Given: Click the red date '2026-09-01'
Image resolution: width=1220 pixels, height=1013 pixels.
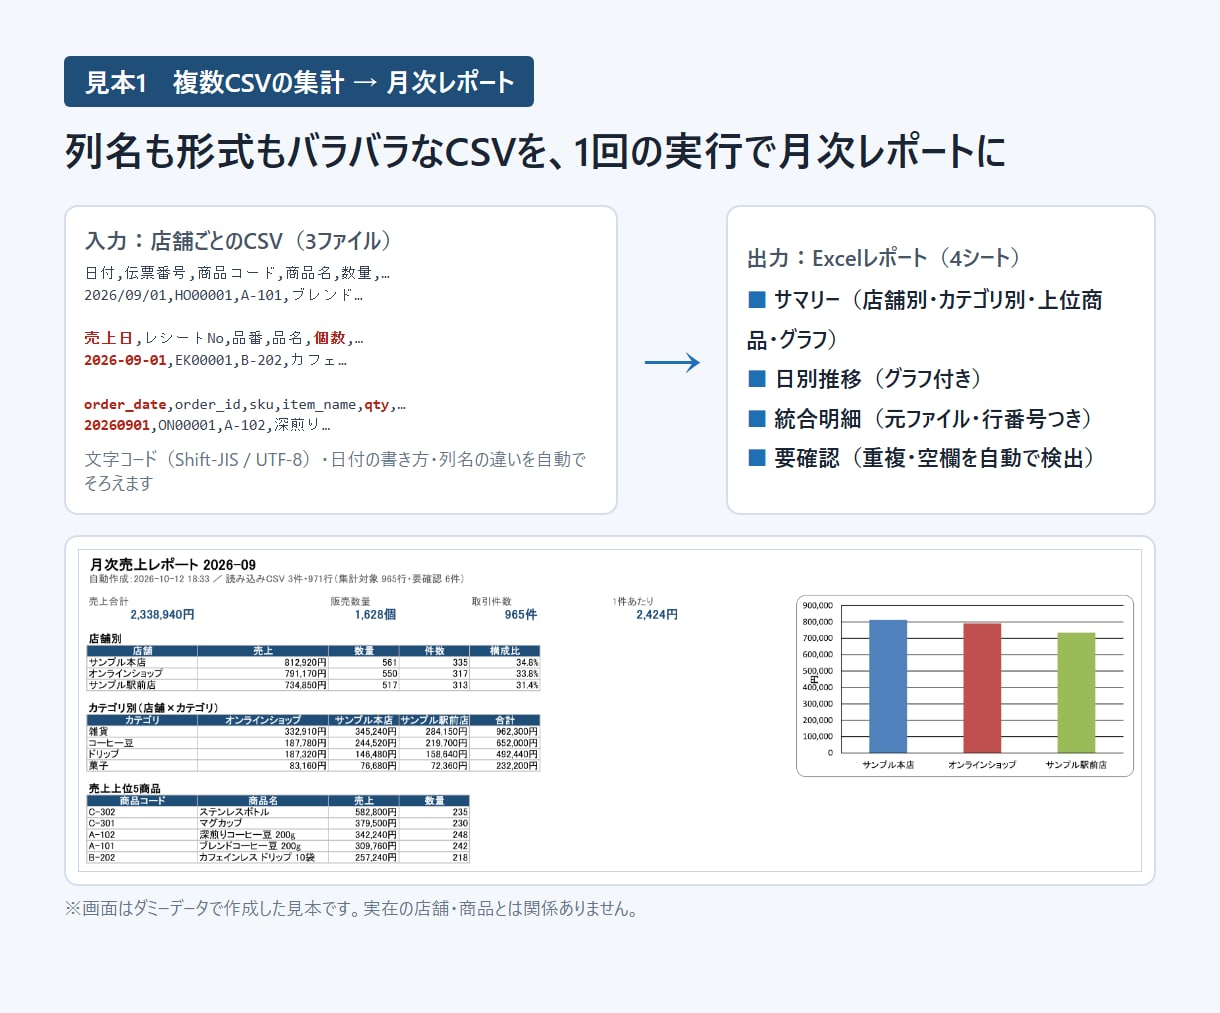Looking at the screenshot, I should [125, 360].
